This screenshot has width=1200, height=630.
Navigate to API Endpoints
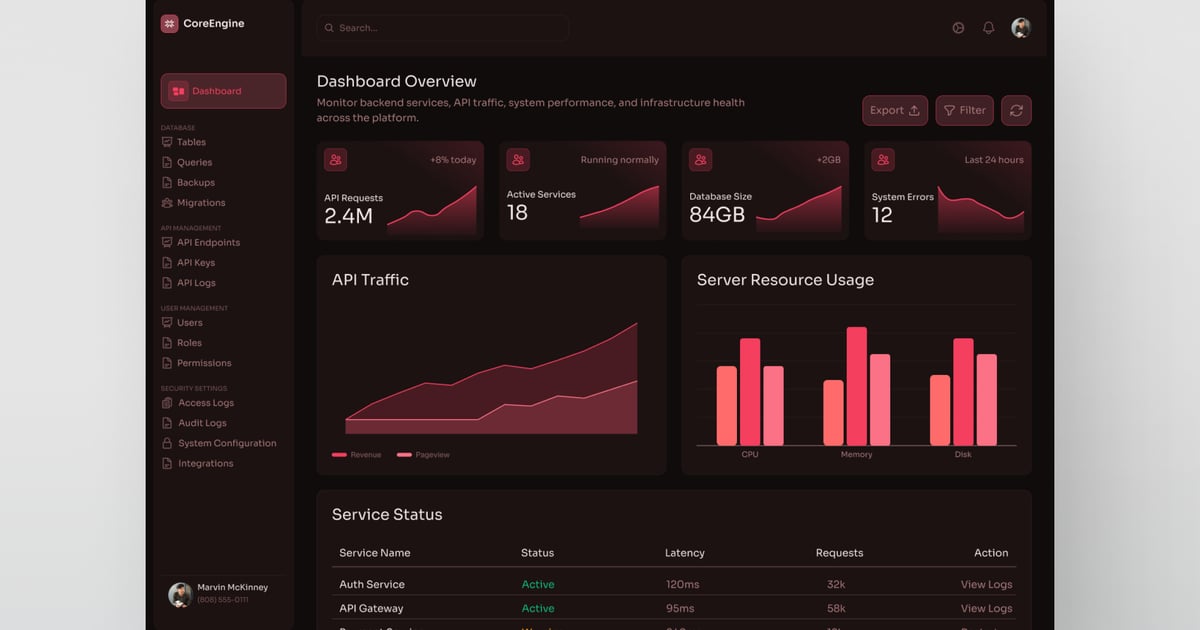[208, 243]
